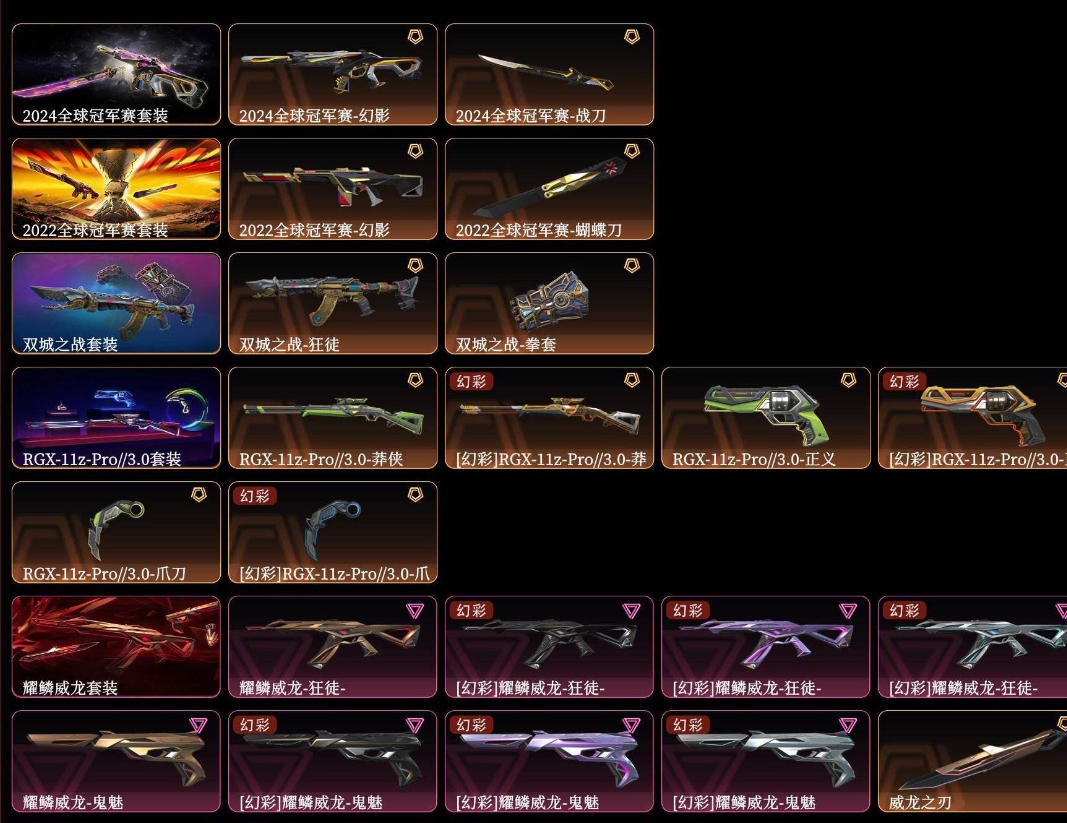The height and width of the screenshot is (823, 1067).
Task: Click pink triangle icon on base 耀鳞威龙-狂徒- card
Action: 415,611
